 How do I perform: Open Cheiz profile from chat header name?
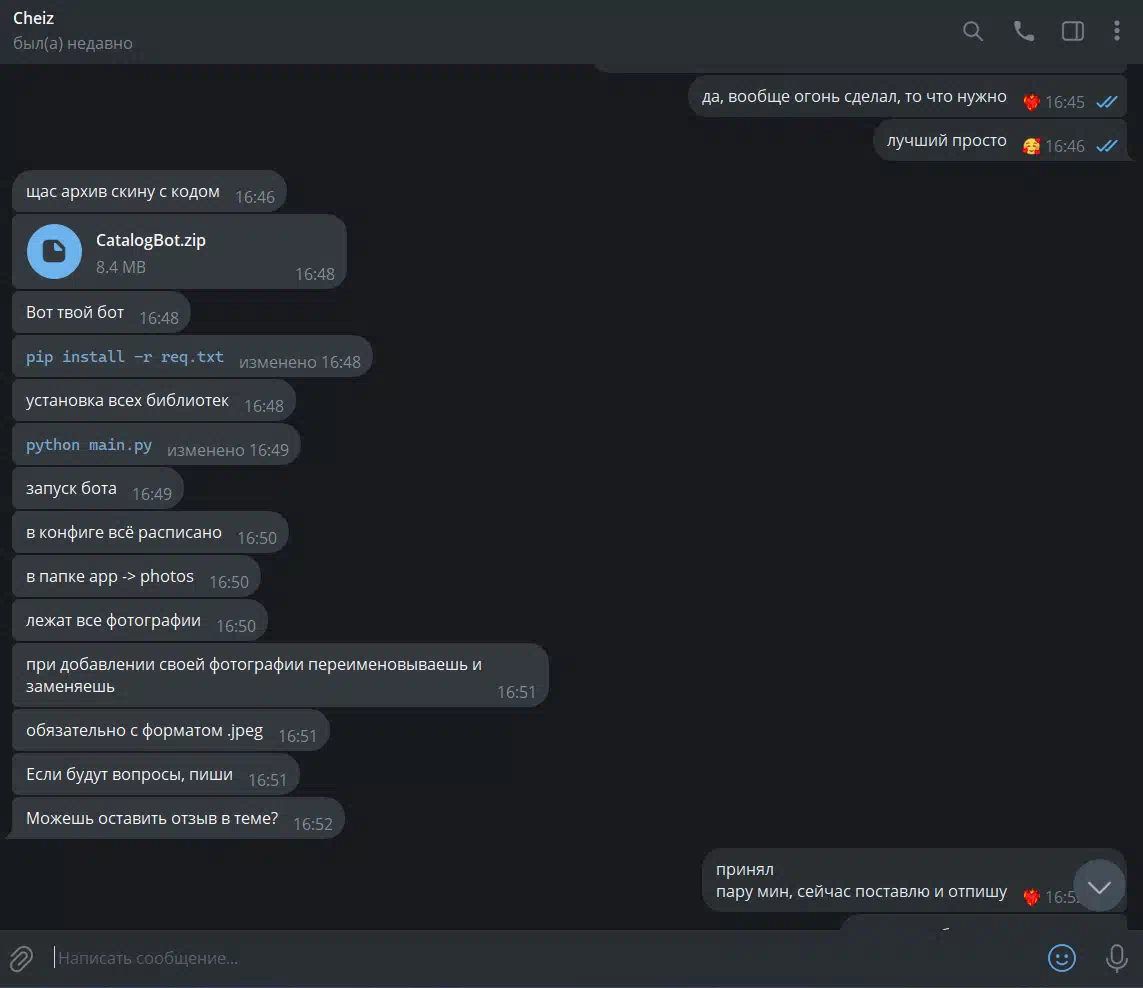(x=34, y=18)
